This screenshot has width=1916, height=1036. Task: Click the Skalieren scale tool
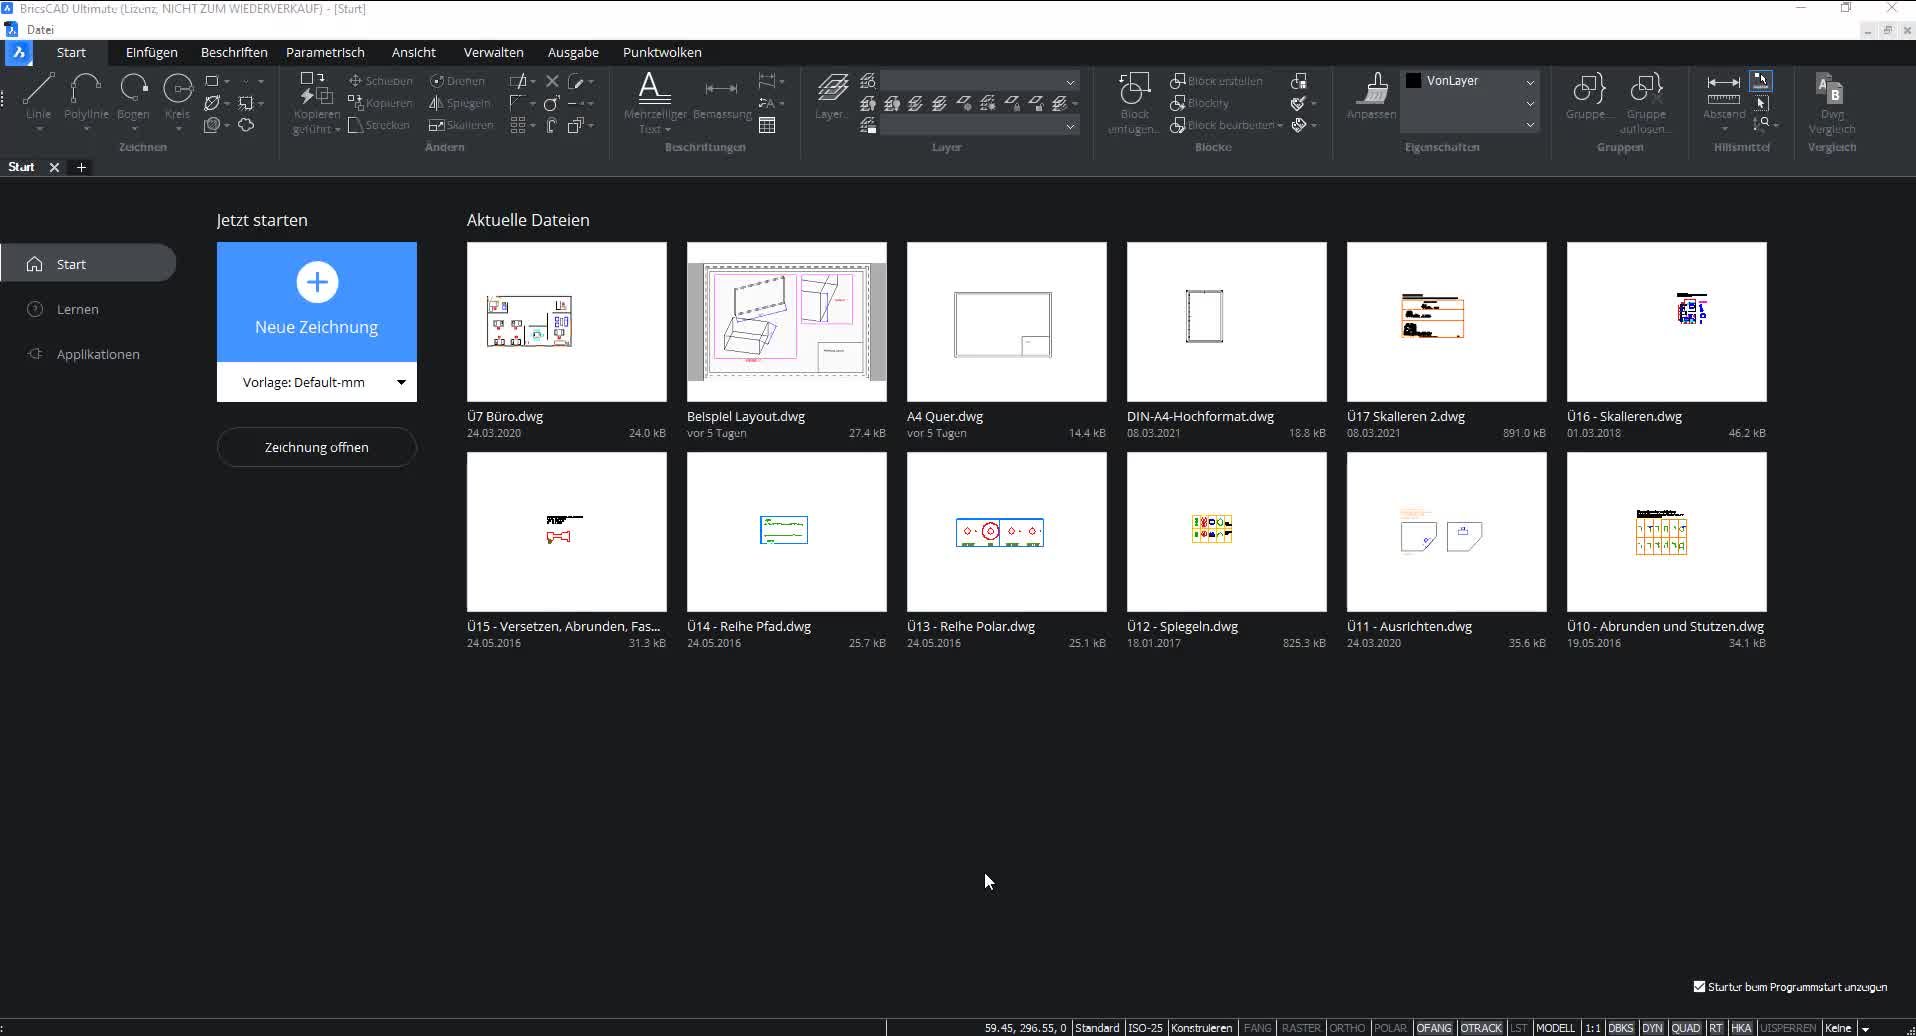click(461, 125)
